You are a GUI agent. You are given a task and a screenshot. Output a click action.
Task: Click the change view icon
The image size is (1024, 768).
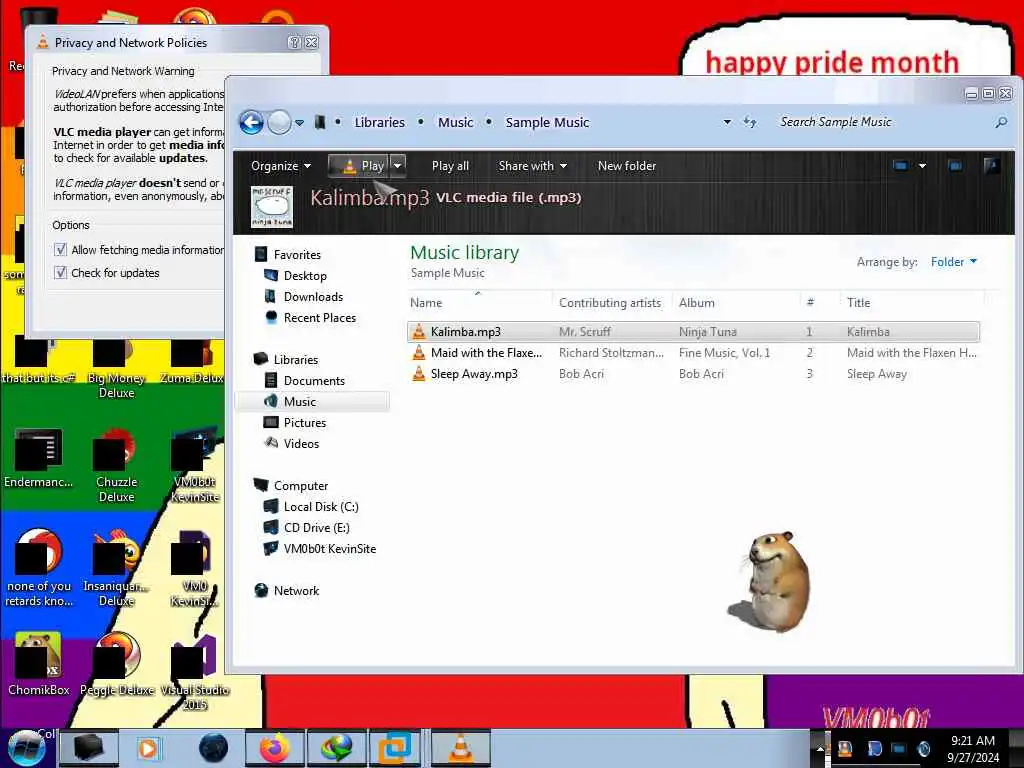click(x=900, y=166)
